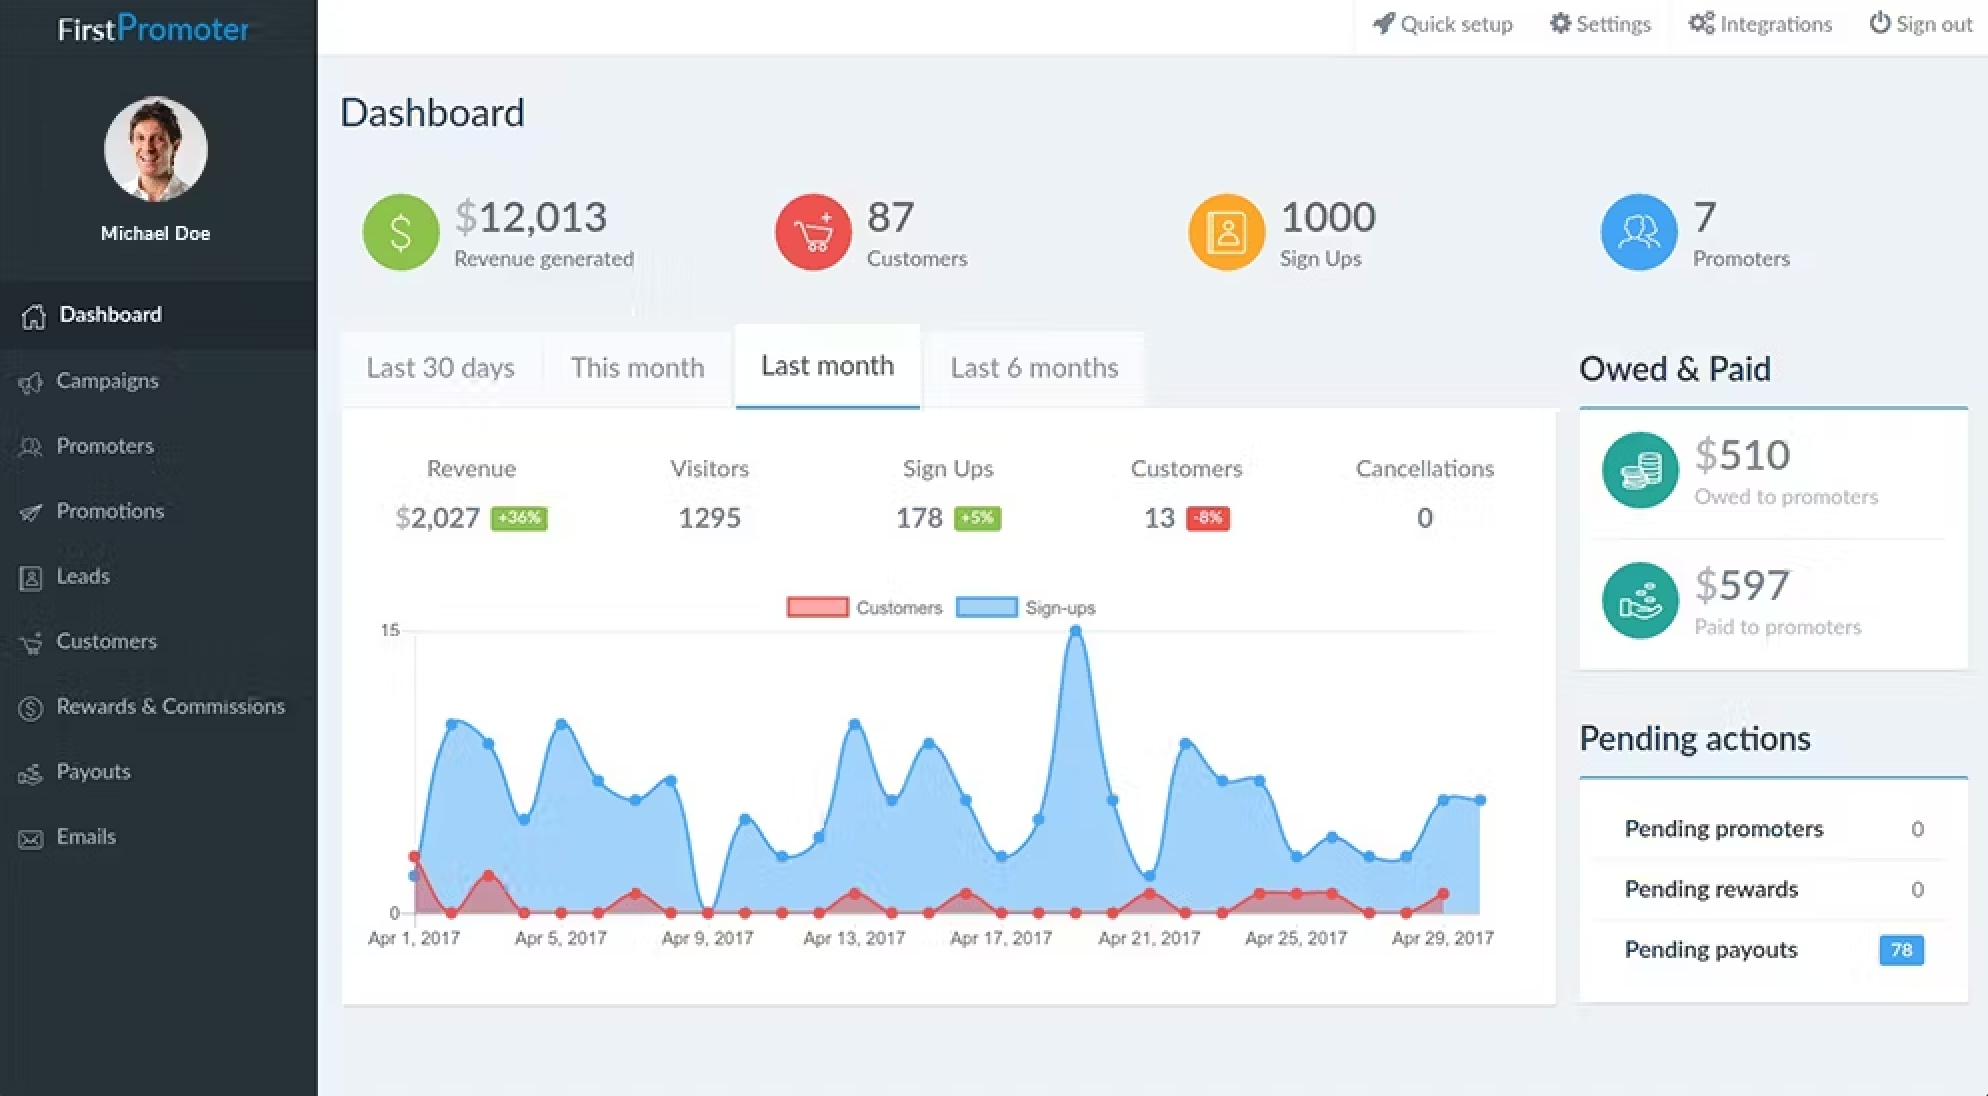Click Michael Doe's profile photo
Screen dimensions: 1988x1096
156,149
